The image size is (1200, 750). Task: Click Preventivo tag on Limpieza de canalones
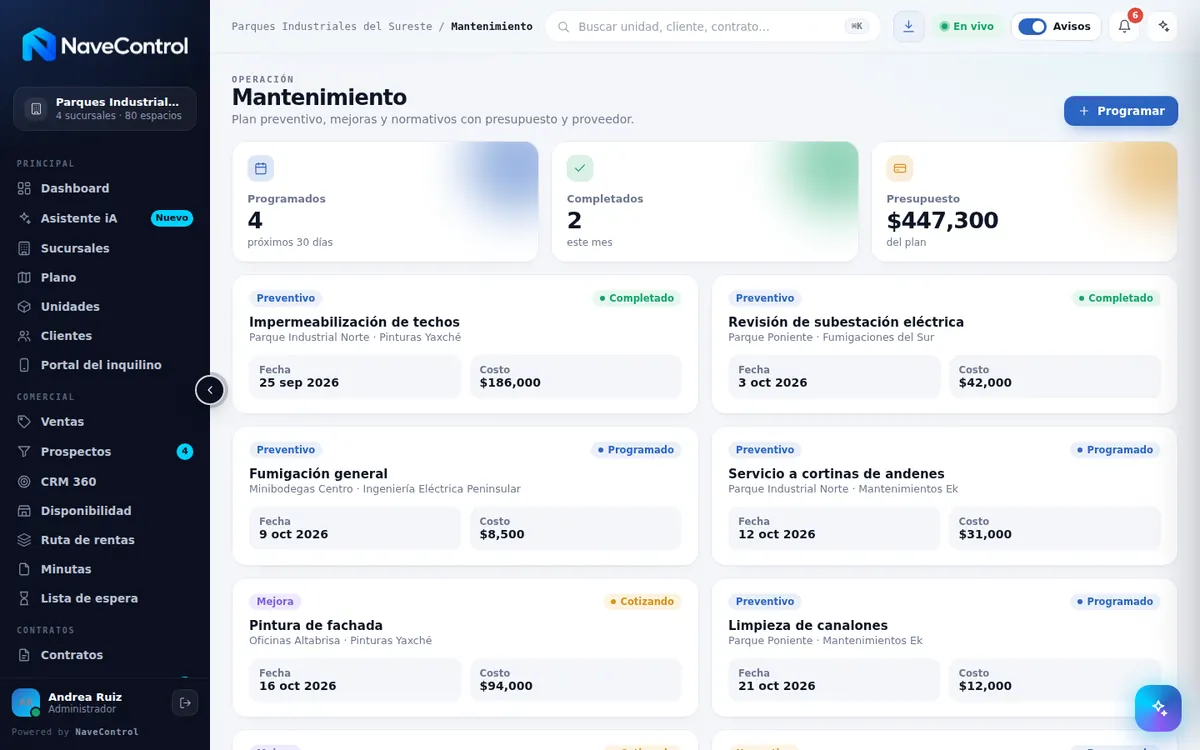[765, 602]
